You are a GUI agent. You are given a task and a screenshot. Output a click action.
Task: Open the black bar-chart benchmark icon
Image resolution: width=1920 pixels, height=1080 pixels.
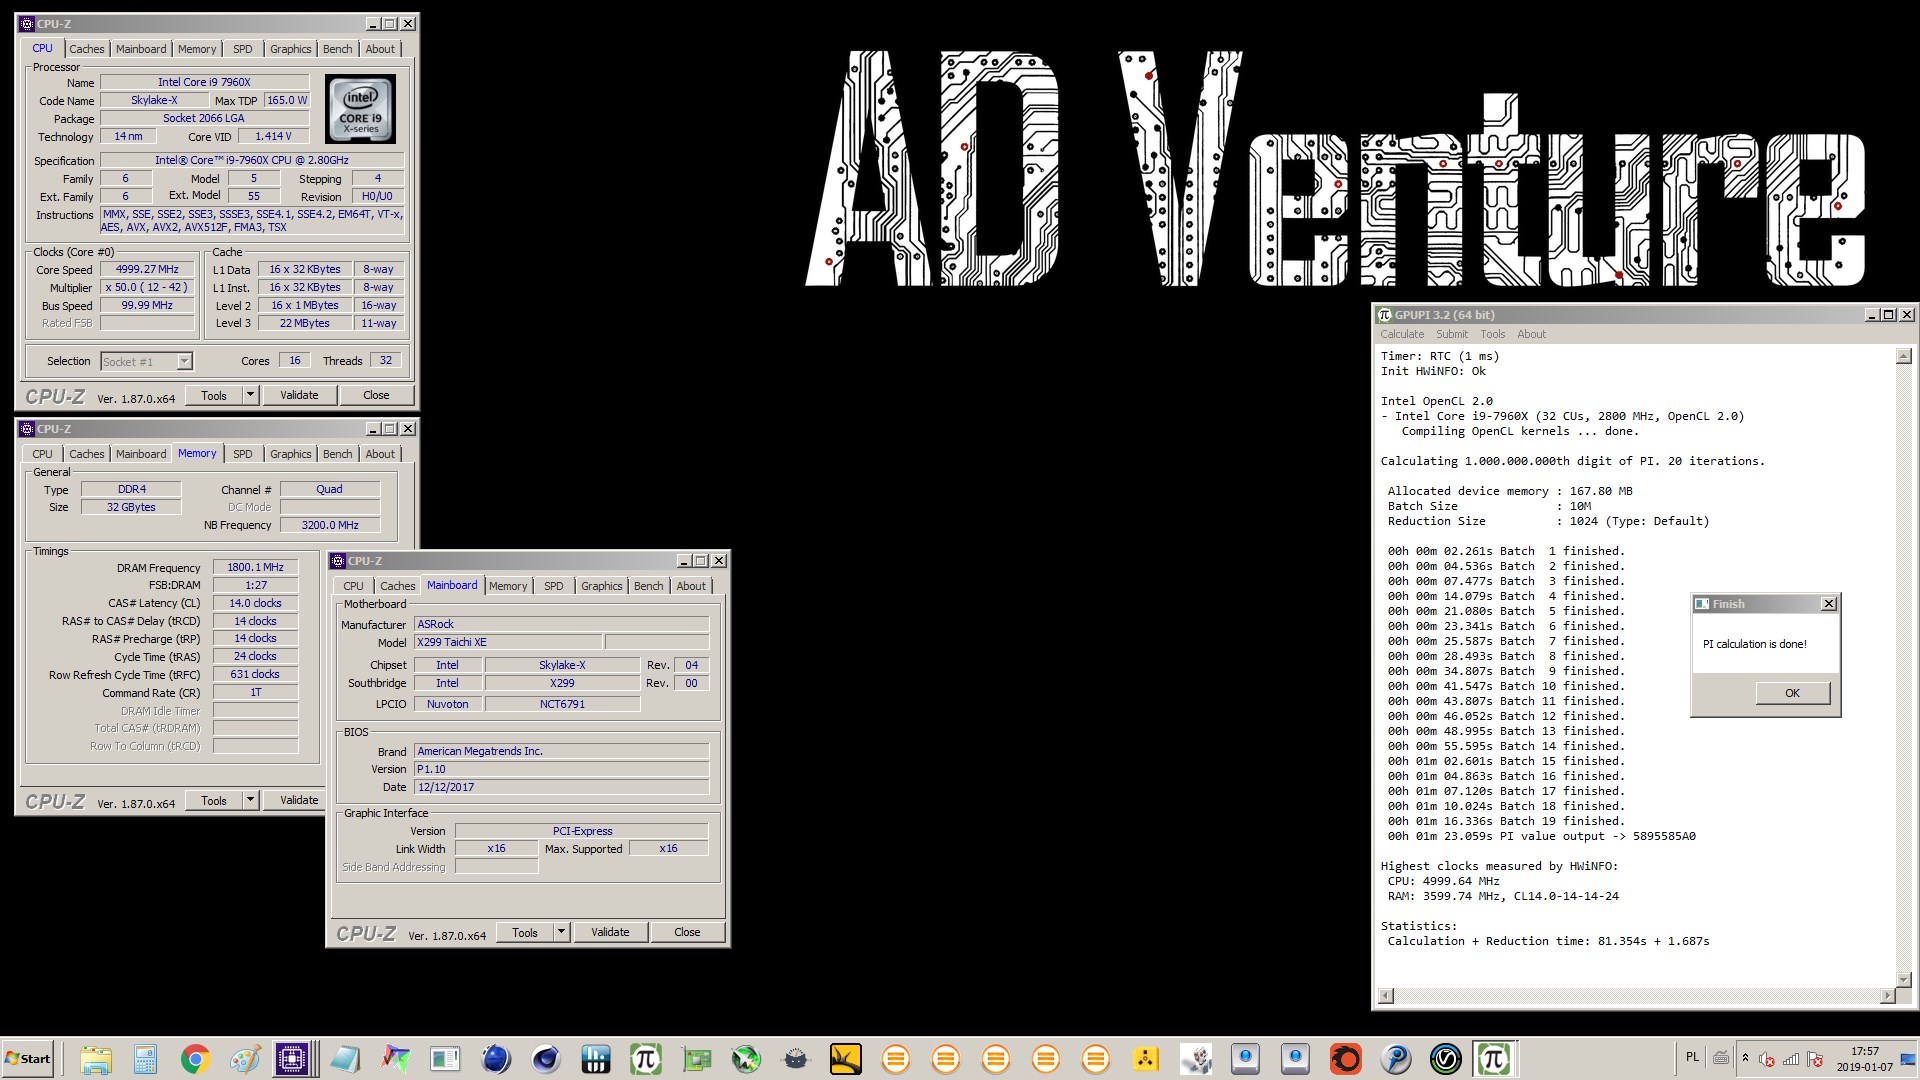point(595,1059)
